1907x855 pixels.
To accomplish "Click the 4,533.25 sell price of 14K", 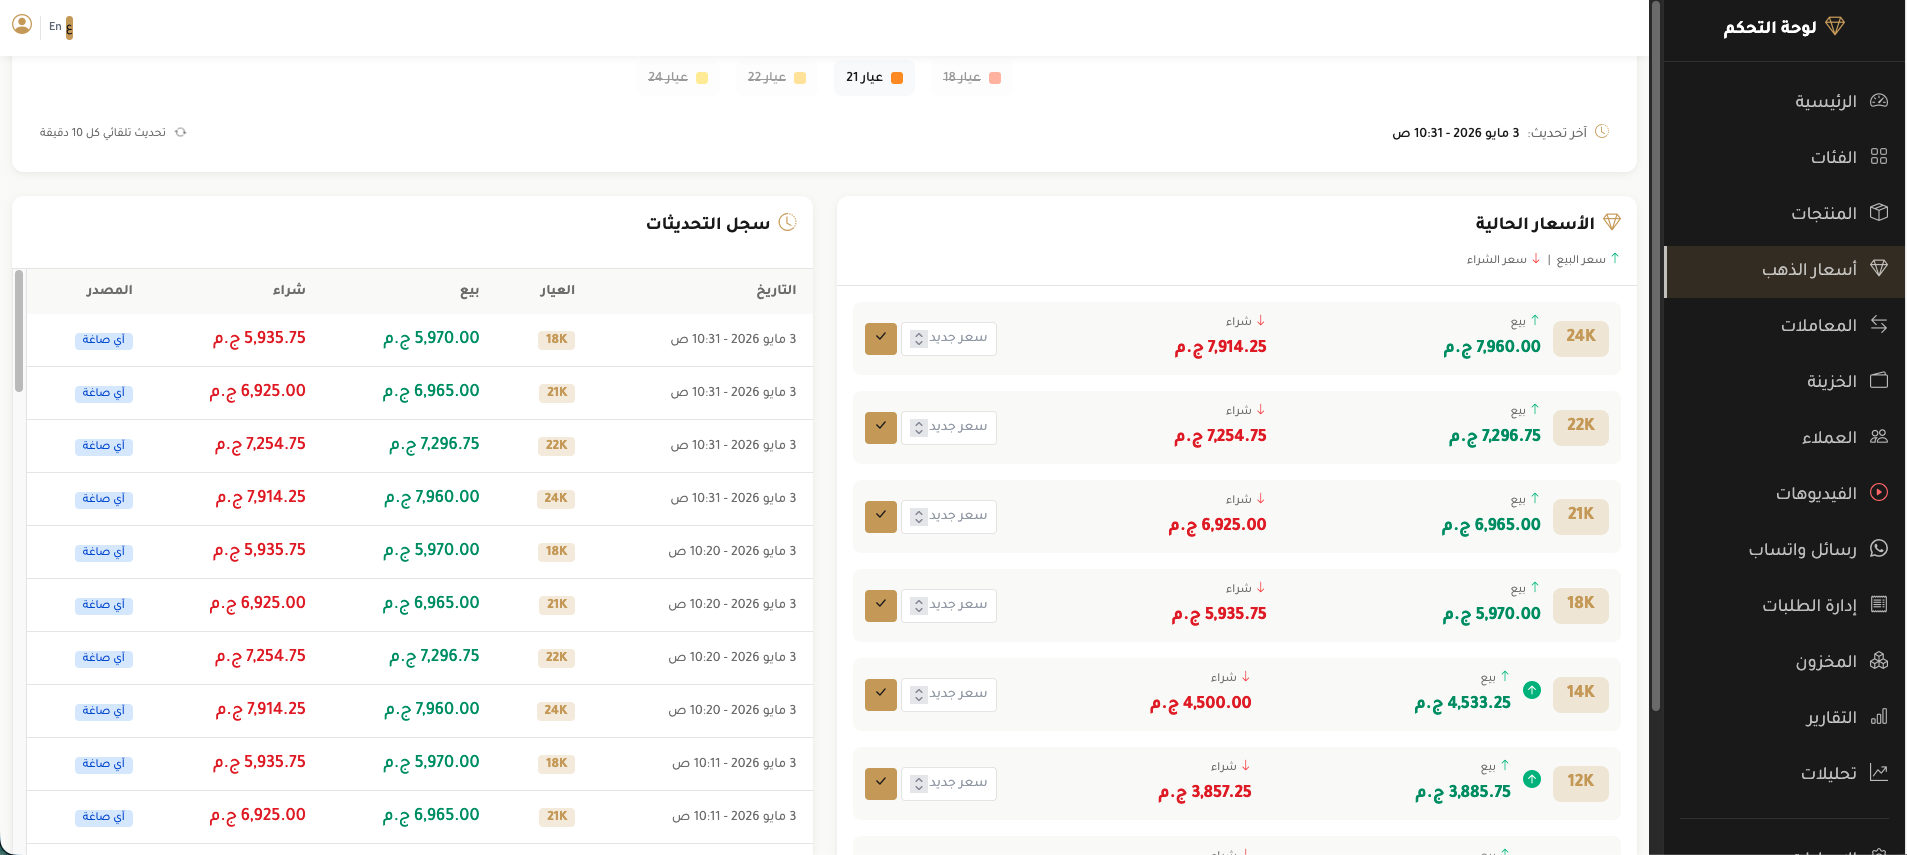I will (1462, 702).
